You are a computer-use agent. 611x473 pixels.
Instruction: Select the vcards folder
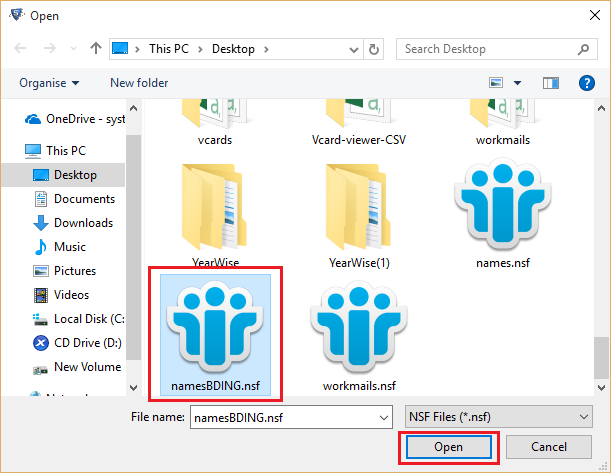point(215,123)
